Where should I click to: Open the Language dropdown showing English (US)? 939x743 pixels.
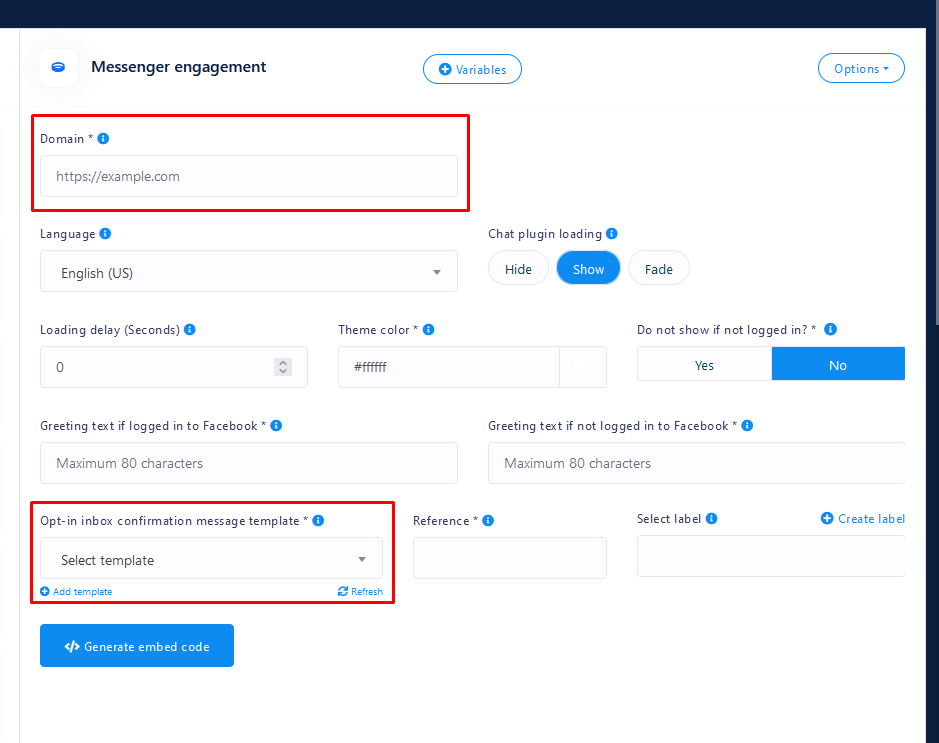(x=248, y=272)
